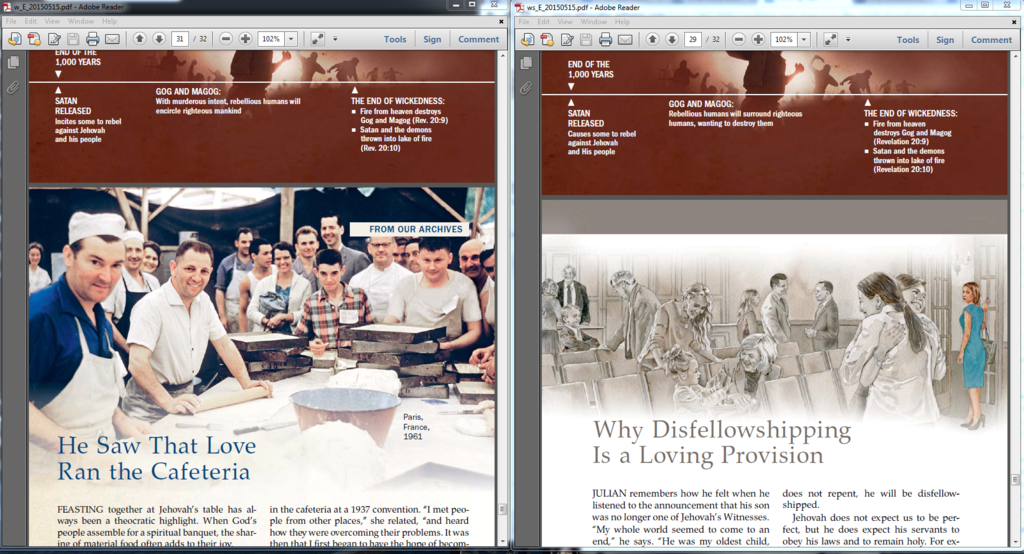The image size is (1024, 554).
Task: Open zoom level dropdown in left window
Action: pos(291,39)
